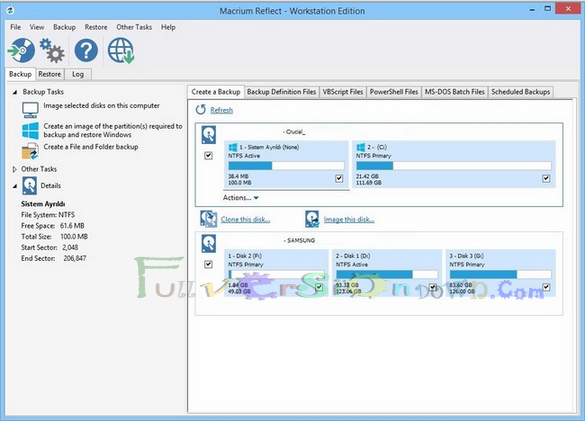Toggle the SAMSUNG disk checkbox

[x=209, y=264]
